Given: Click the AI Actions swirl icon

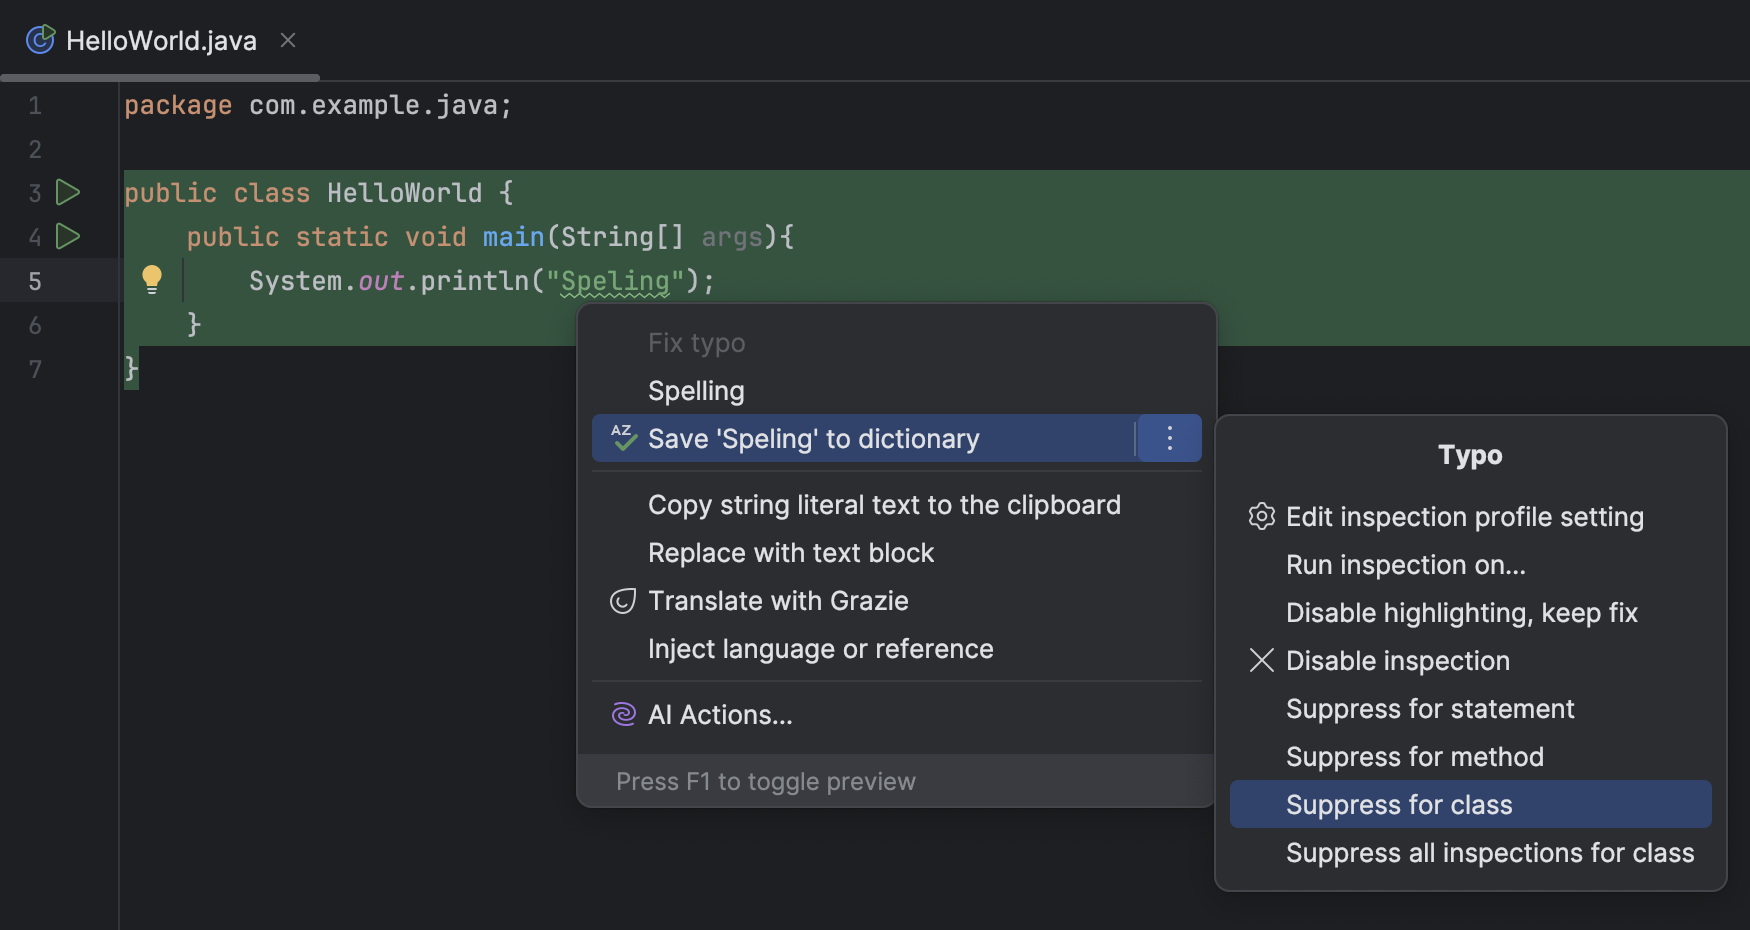Looking at the screenshot, I should 622,714.
